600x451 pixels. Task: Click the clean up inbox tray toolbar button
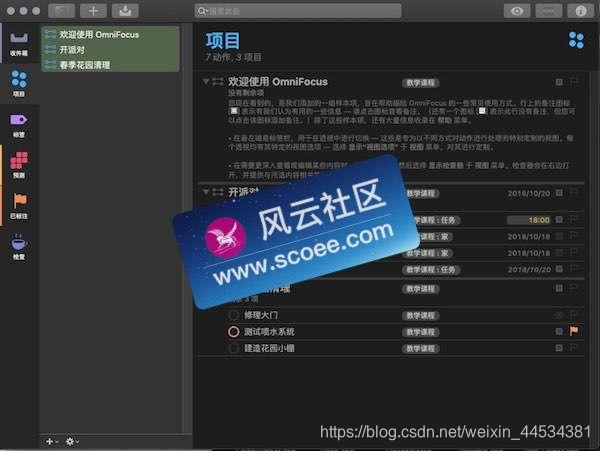pos(125,11)
